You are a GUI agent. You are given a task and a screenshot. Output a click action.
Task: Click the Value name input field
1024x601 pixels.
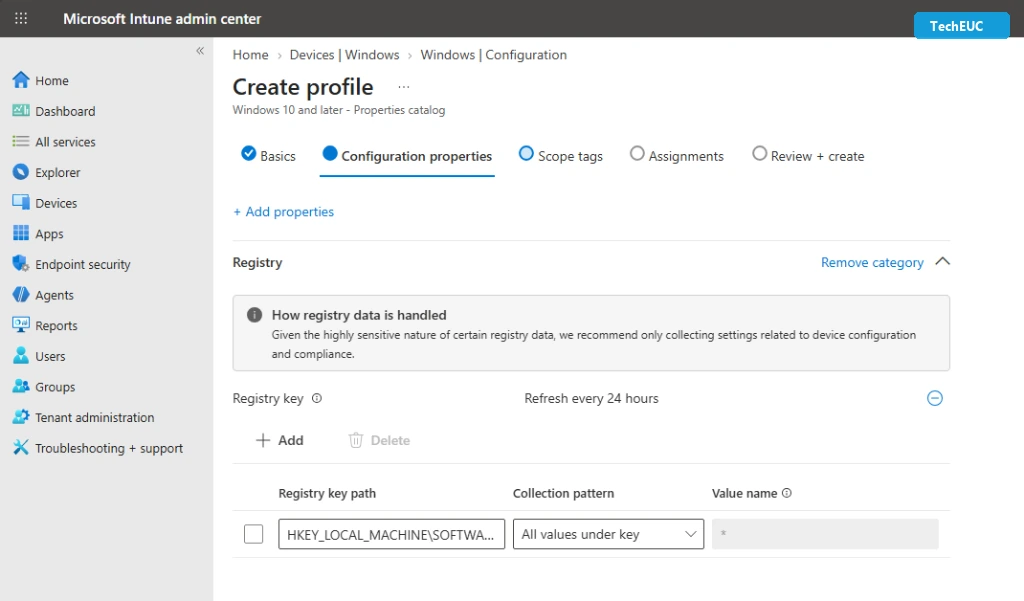(x=825, y=534)
